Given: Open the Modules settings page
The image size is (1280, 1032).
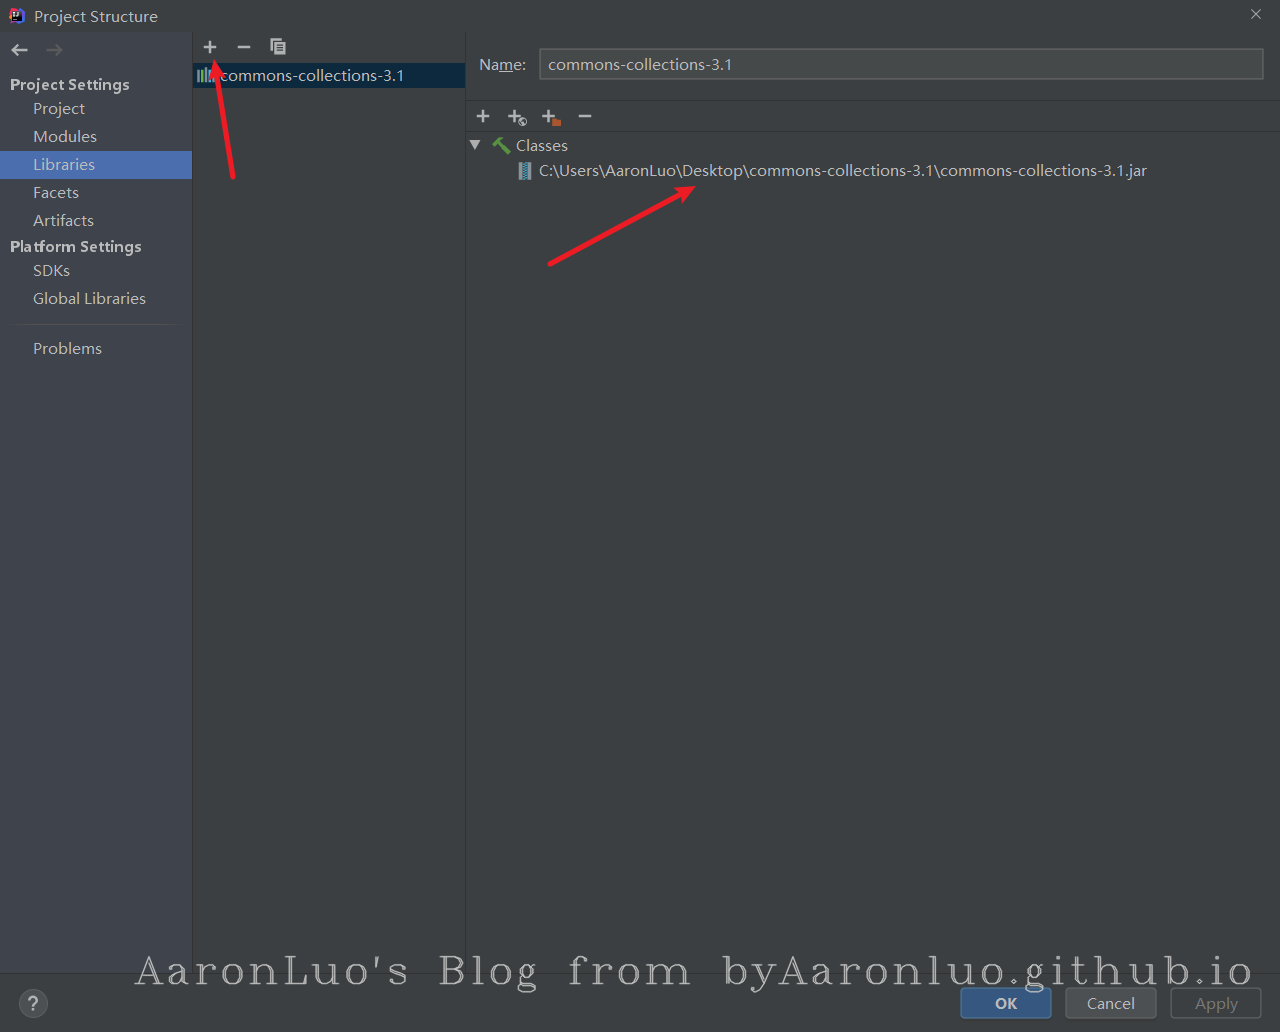Looking at the screenshot, I should pos(65,137).
